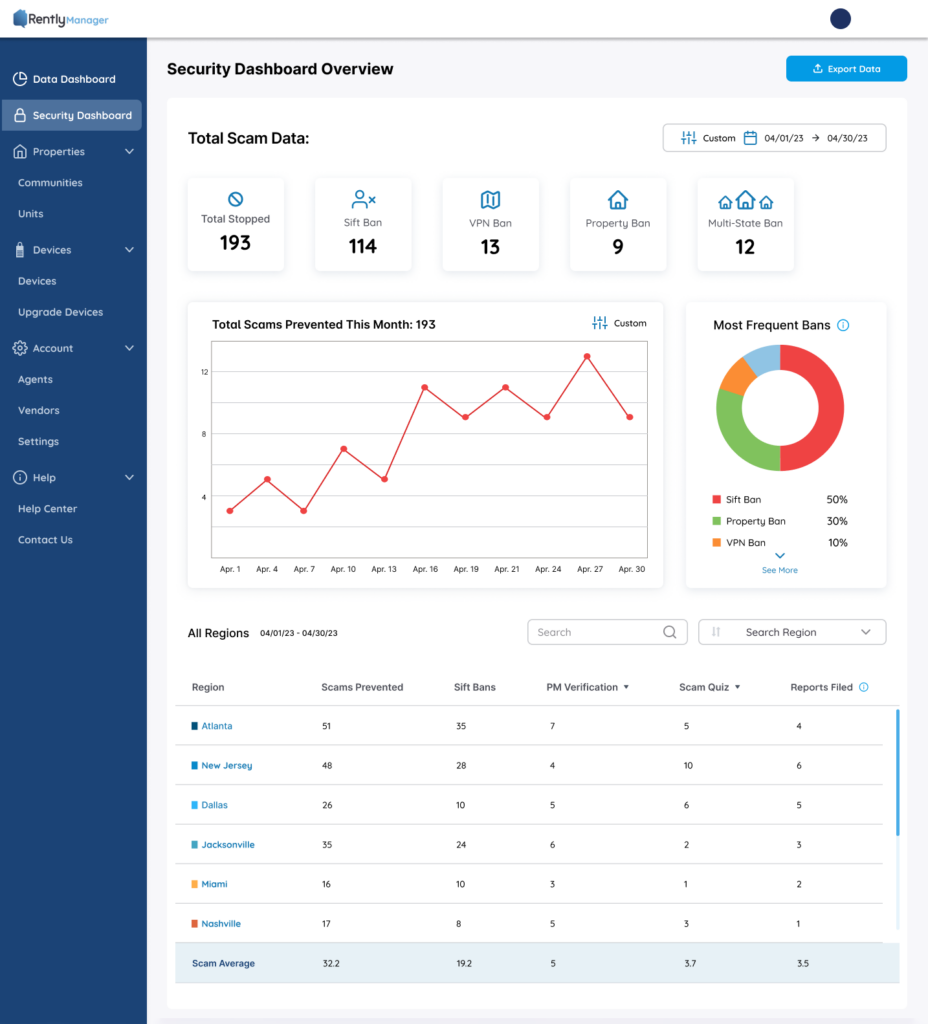The image size is (928, 1024).
Task: Open the Jacksonville region link
Action: point(228,844)
